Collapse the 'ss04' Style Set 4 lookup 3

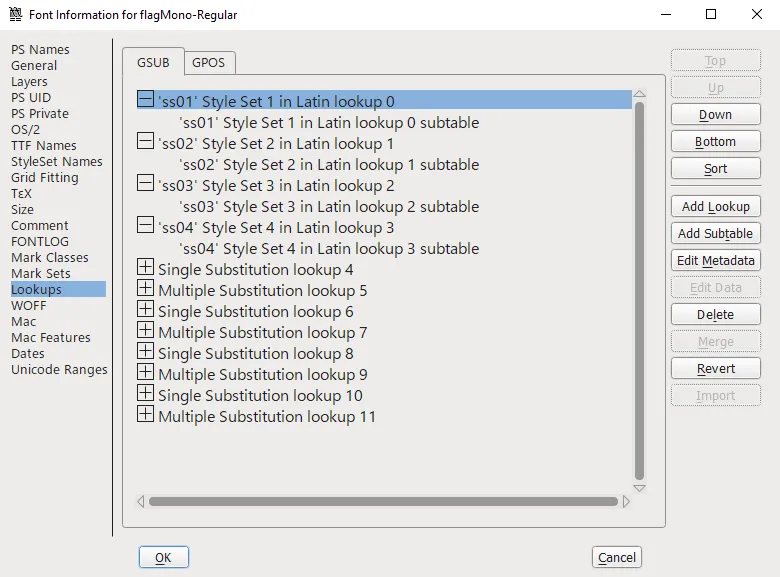pyautogui.click(x=145, y=225)
